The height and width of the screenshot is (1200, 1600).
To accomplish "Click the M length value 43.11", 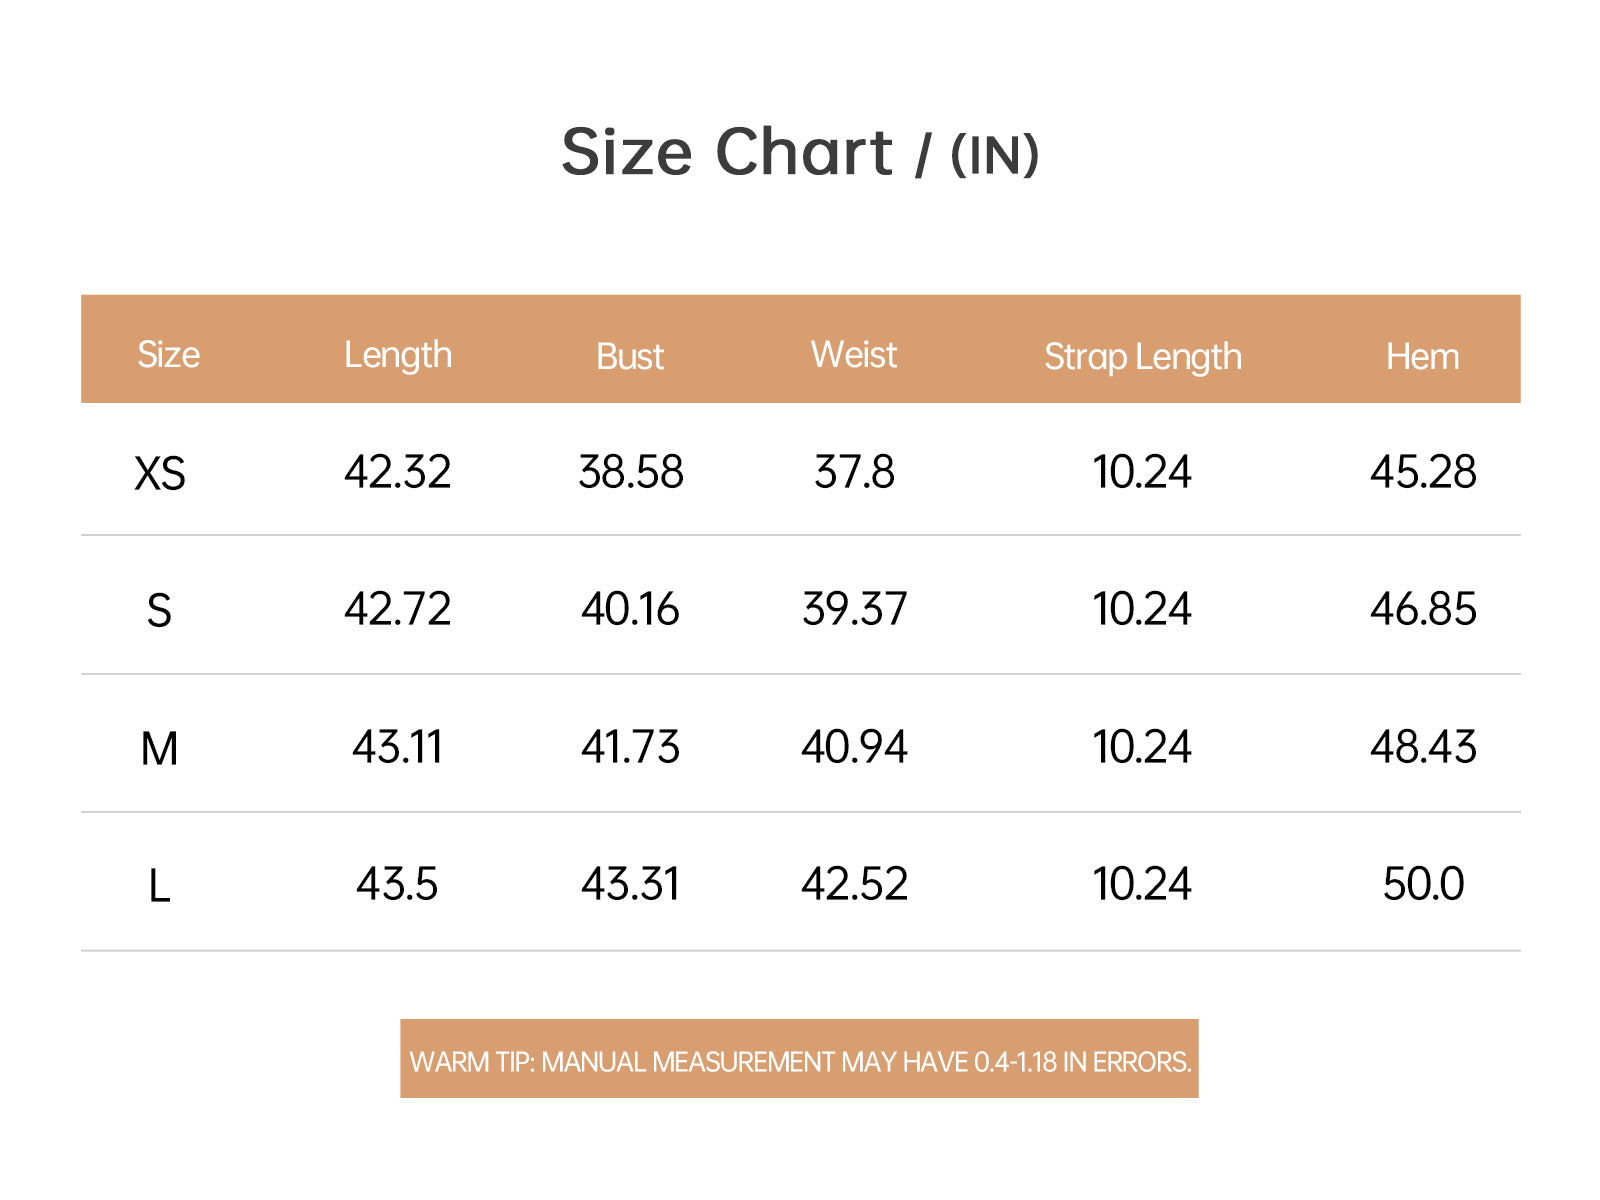I will pos(398,747).
